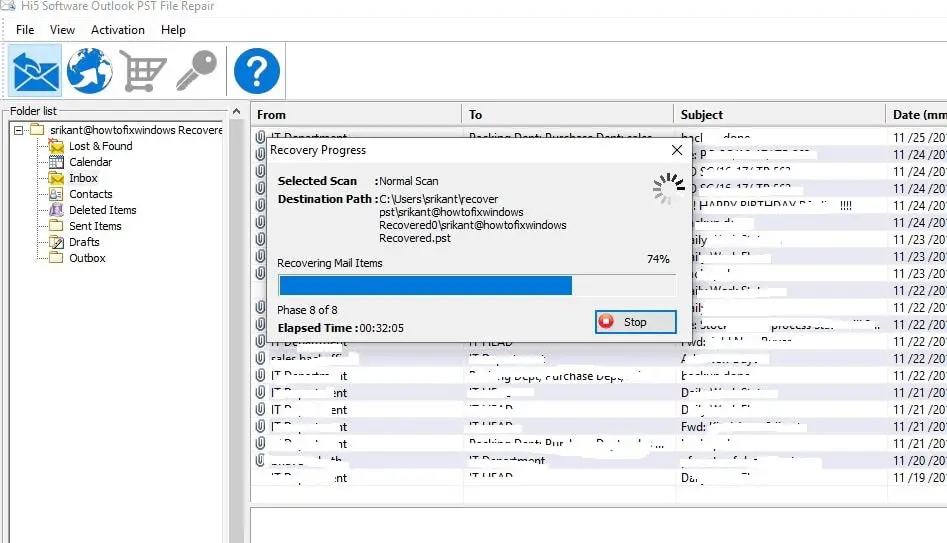
Task: Click the 'Recovering Mail Items' status text
Action: pos(330,263)
